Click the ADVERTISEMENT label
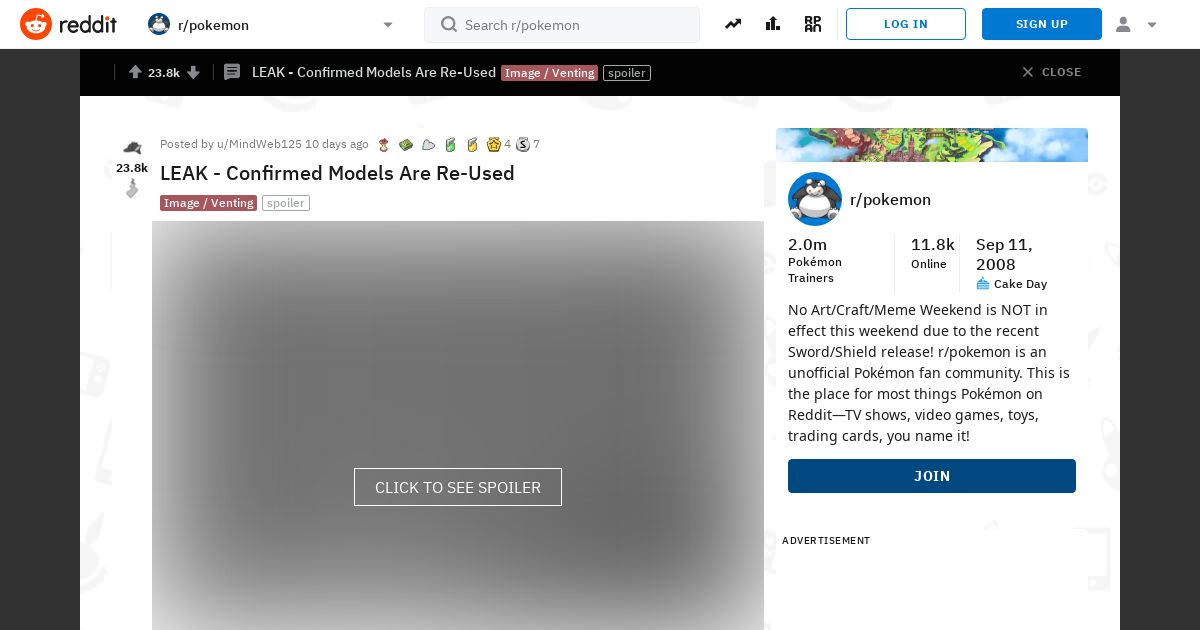This screenshot has height=630, width=1200. click(826, 540)
